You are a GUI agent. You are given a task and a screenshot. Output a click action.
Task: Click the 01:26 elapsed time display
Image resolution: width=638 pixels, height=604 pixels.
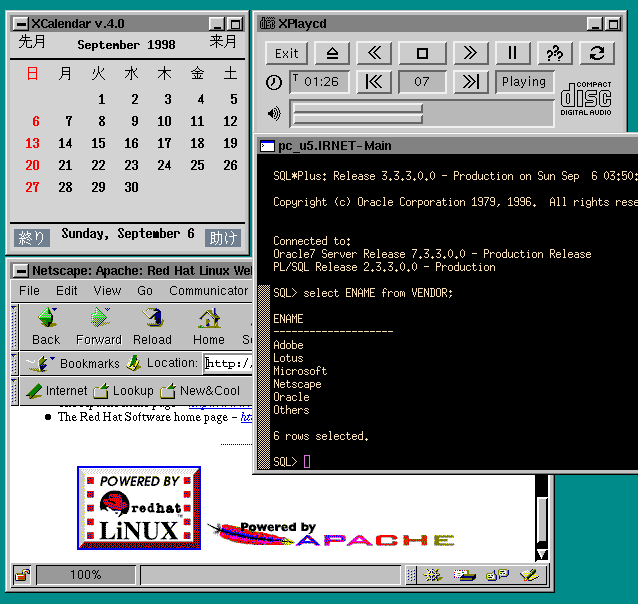coord(319,82)
